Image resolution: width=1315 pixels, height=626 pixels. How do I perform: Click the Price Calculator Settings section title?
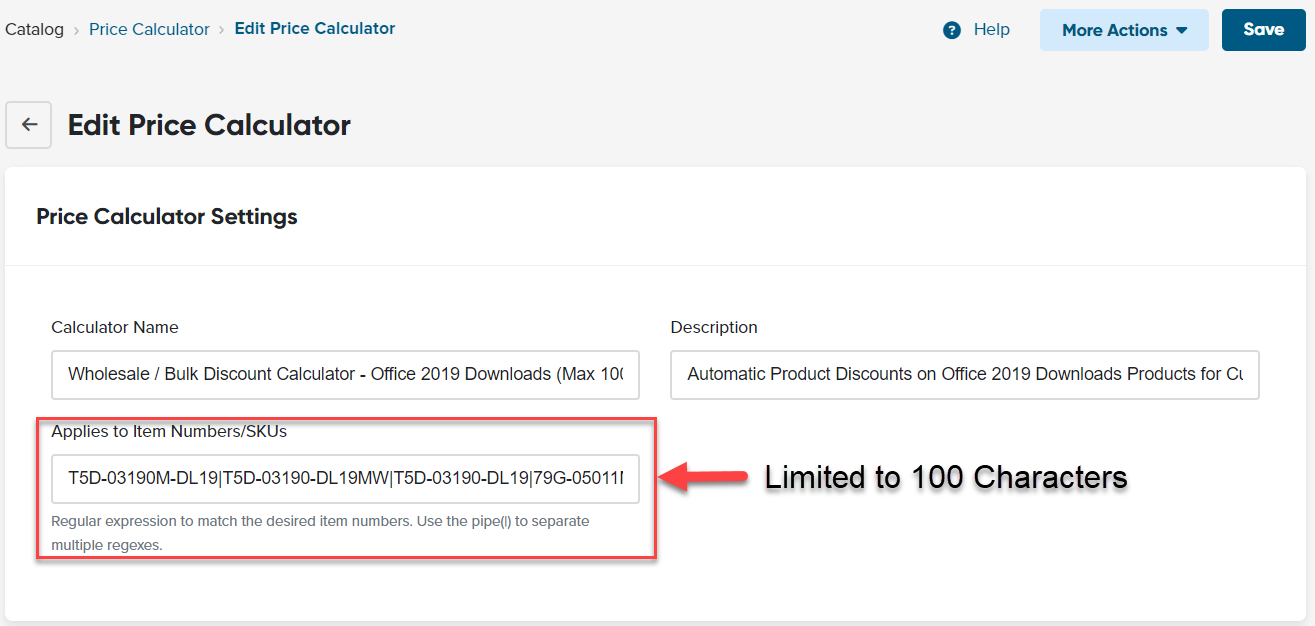[x=167, y=216]
